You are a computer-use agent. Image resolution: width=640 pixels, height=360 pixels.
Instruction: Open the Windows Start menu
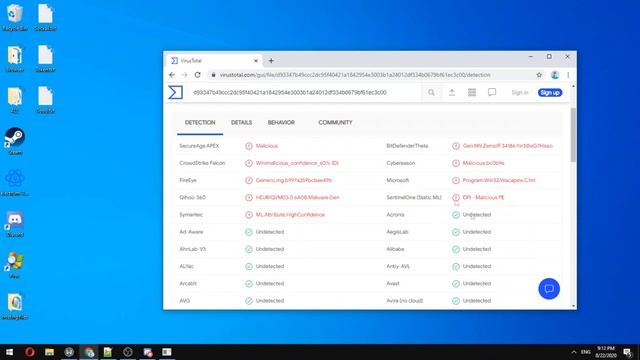tap(9, 352)
